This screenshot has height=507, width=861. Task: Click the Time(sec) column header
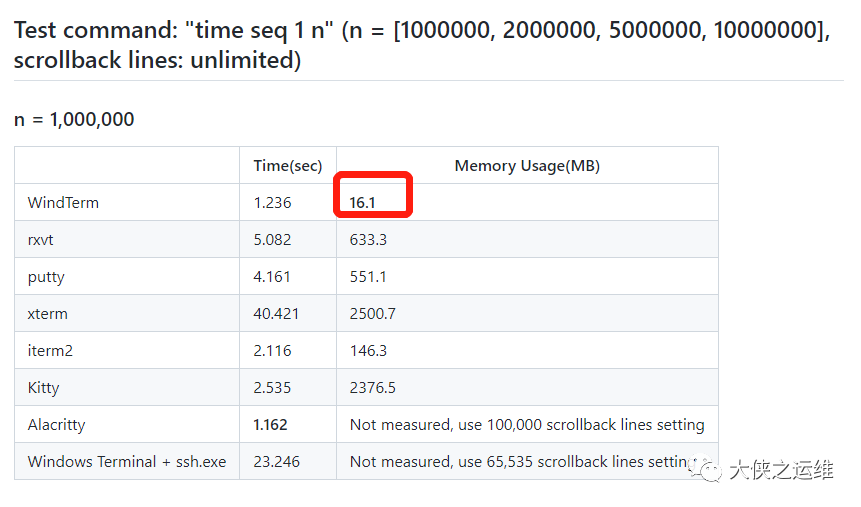click(288, 166)
